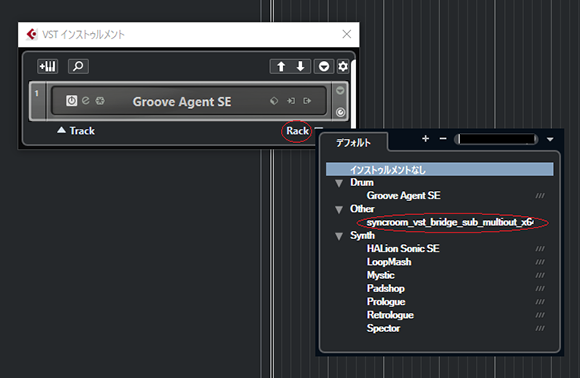Click the up arrow in the VST rack toolbar
580x378 pixels.
click(x=281, y=67)
